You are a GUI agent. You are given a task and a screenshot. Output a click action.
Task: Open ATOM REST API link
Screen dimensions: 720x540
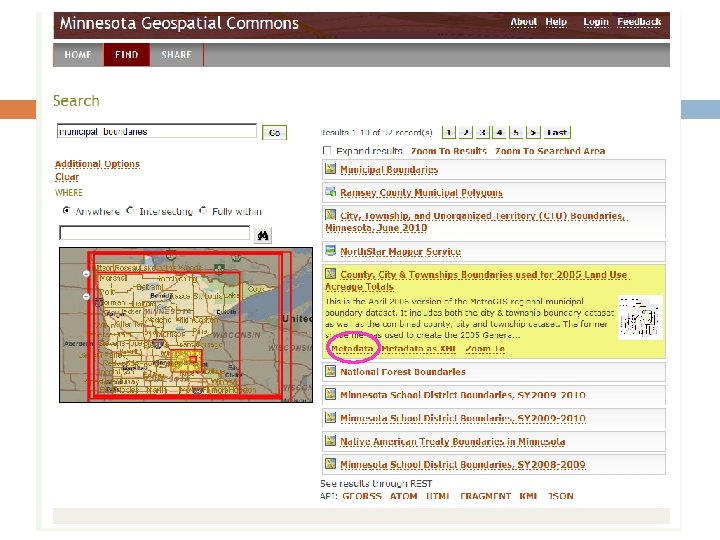coord(404,496)
